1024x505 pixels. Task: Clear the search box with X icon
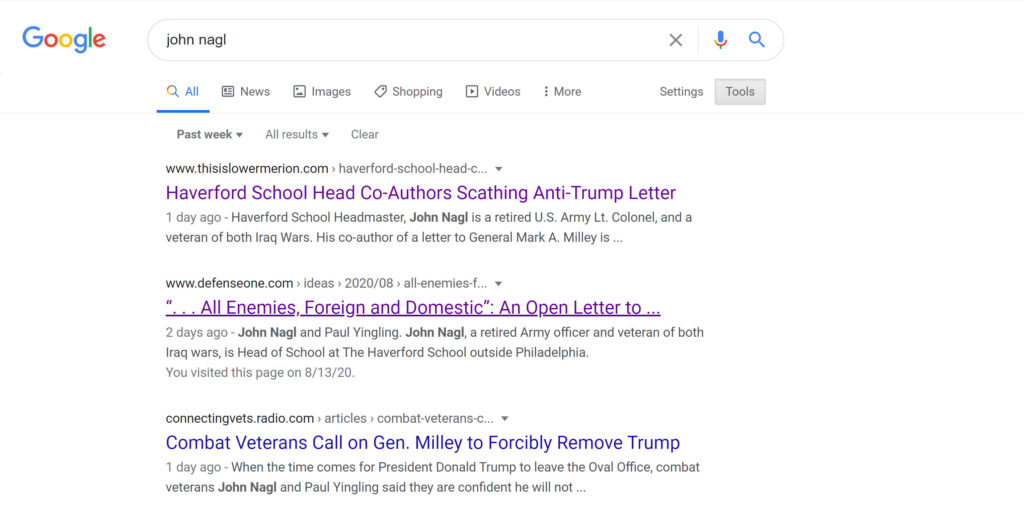click(x=676, y=41)
